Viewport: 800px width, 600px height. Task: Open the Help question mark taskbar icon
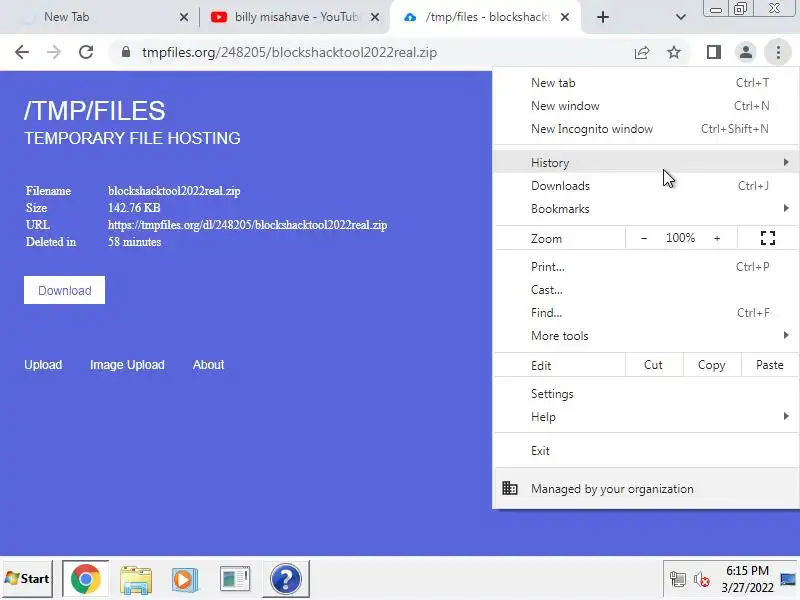click(286, 579)
